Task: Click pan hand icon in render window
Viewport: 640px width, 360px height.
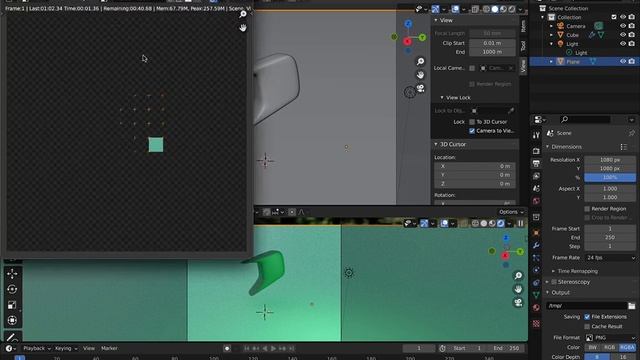Action: pyautogui.click(x=243, y=28)
